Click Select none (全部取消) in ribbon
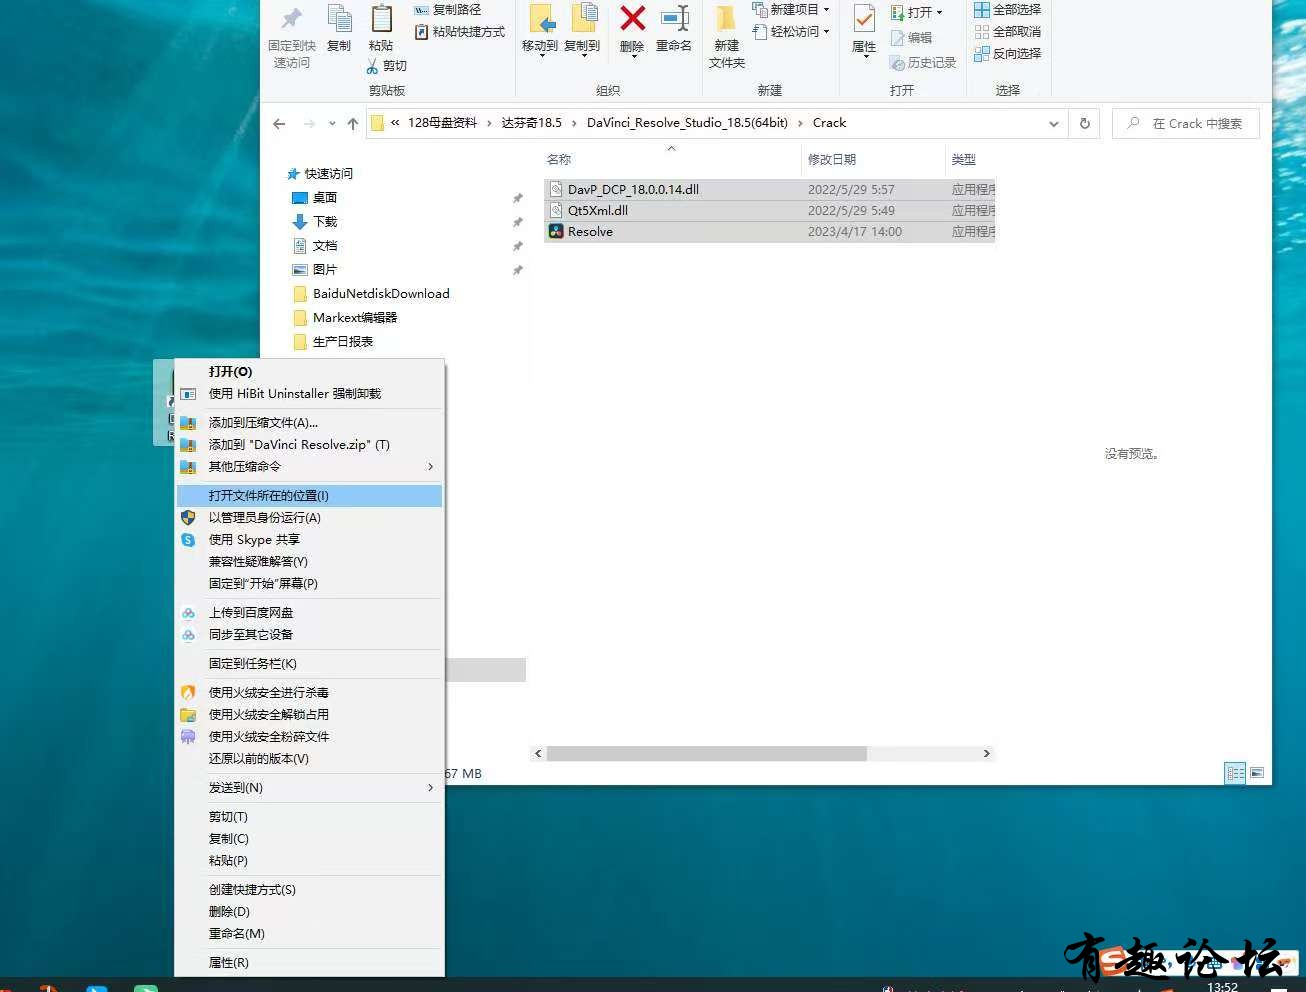 pyautogui.click(x=1007, y=32)
